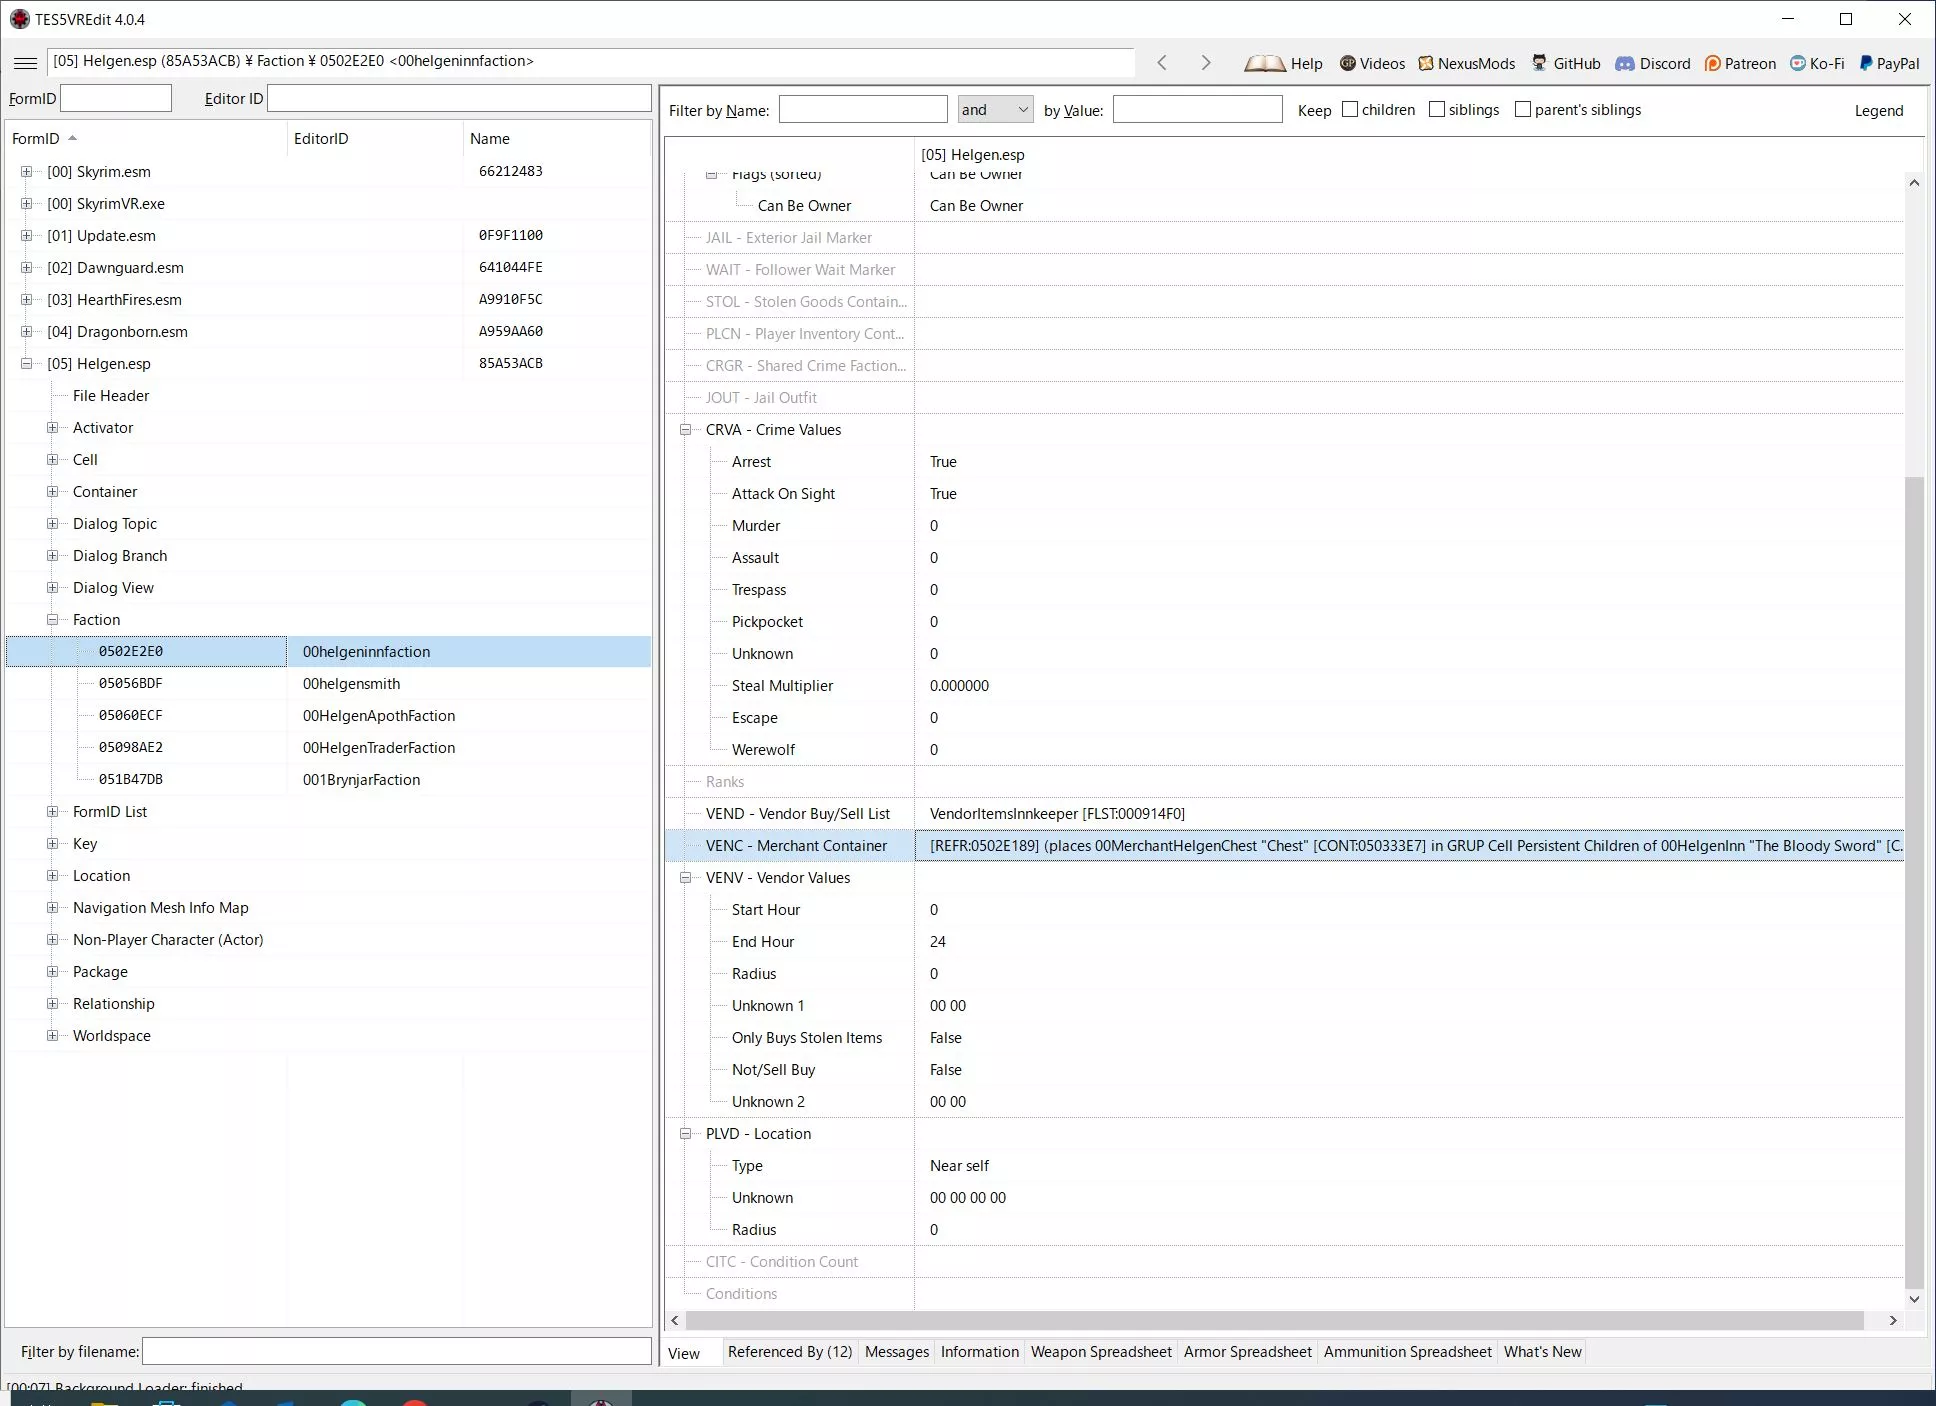Collapse the VENV - Vendor Values section

[686, 877]
